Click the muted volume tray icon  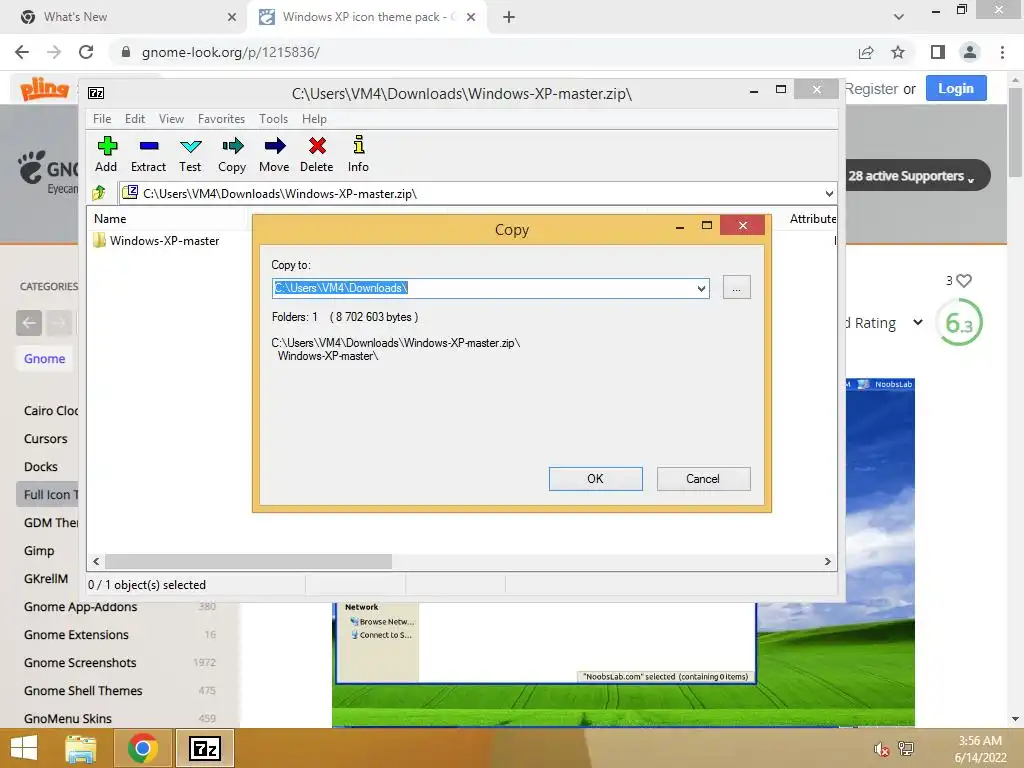click(881, 749)
